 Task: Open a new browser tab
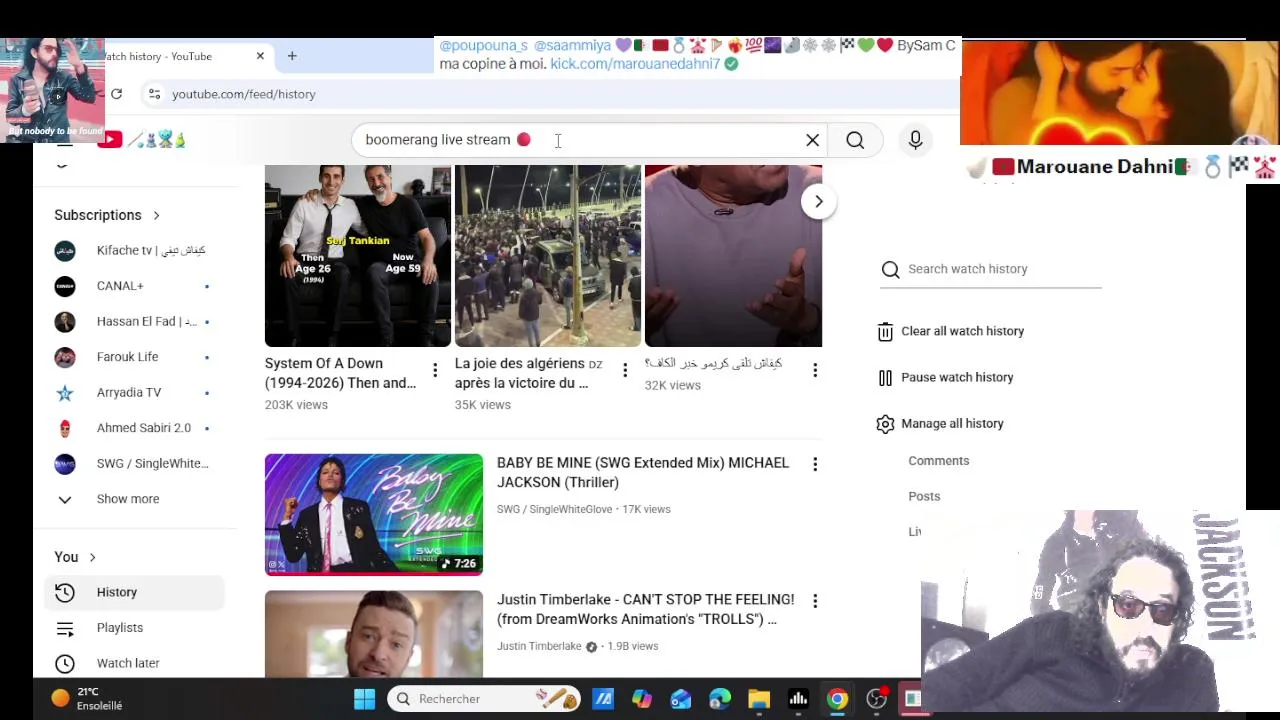coord(292,56)
